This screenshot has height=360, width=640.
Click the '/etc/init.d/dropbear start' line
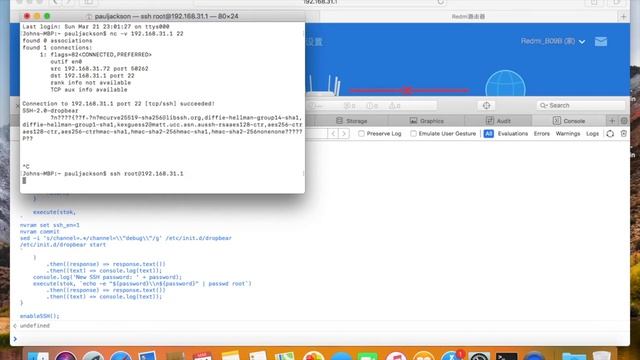point(63,244)
